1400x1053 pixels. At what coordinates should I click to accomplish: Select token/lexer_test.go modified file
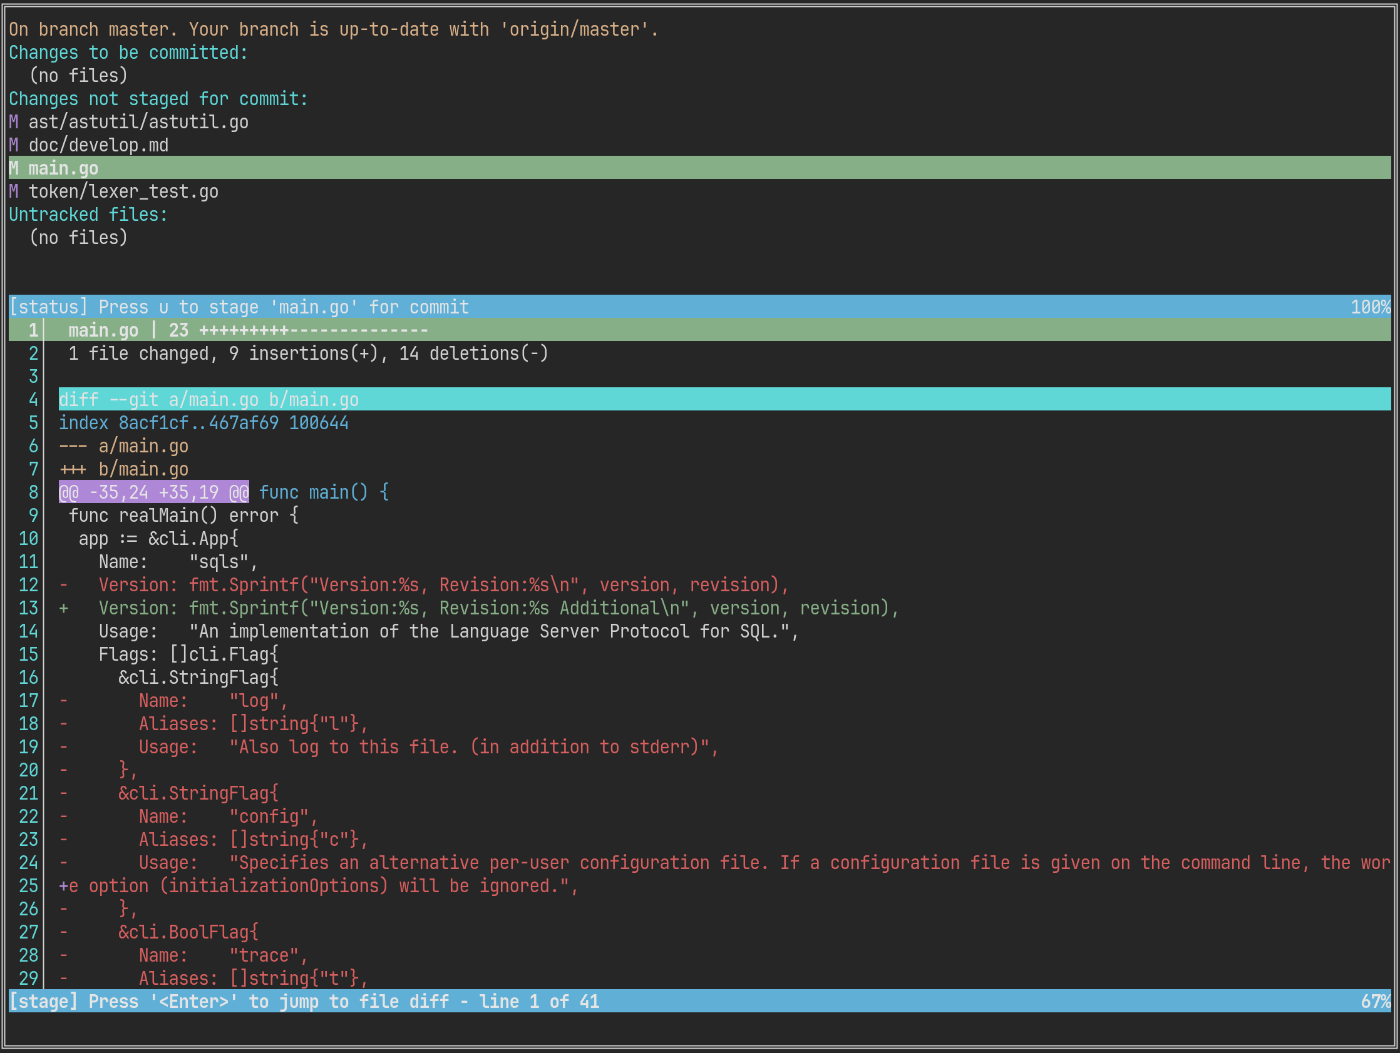point(123,191)
